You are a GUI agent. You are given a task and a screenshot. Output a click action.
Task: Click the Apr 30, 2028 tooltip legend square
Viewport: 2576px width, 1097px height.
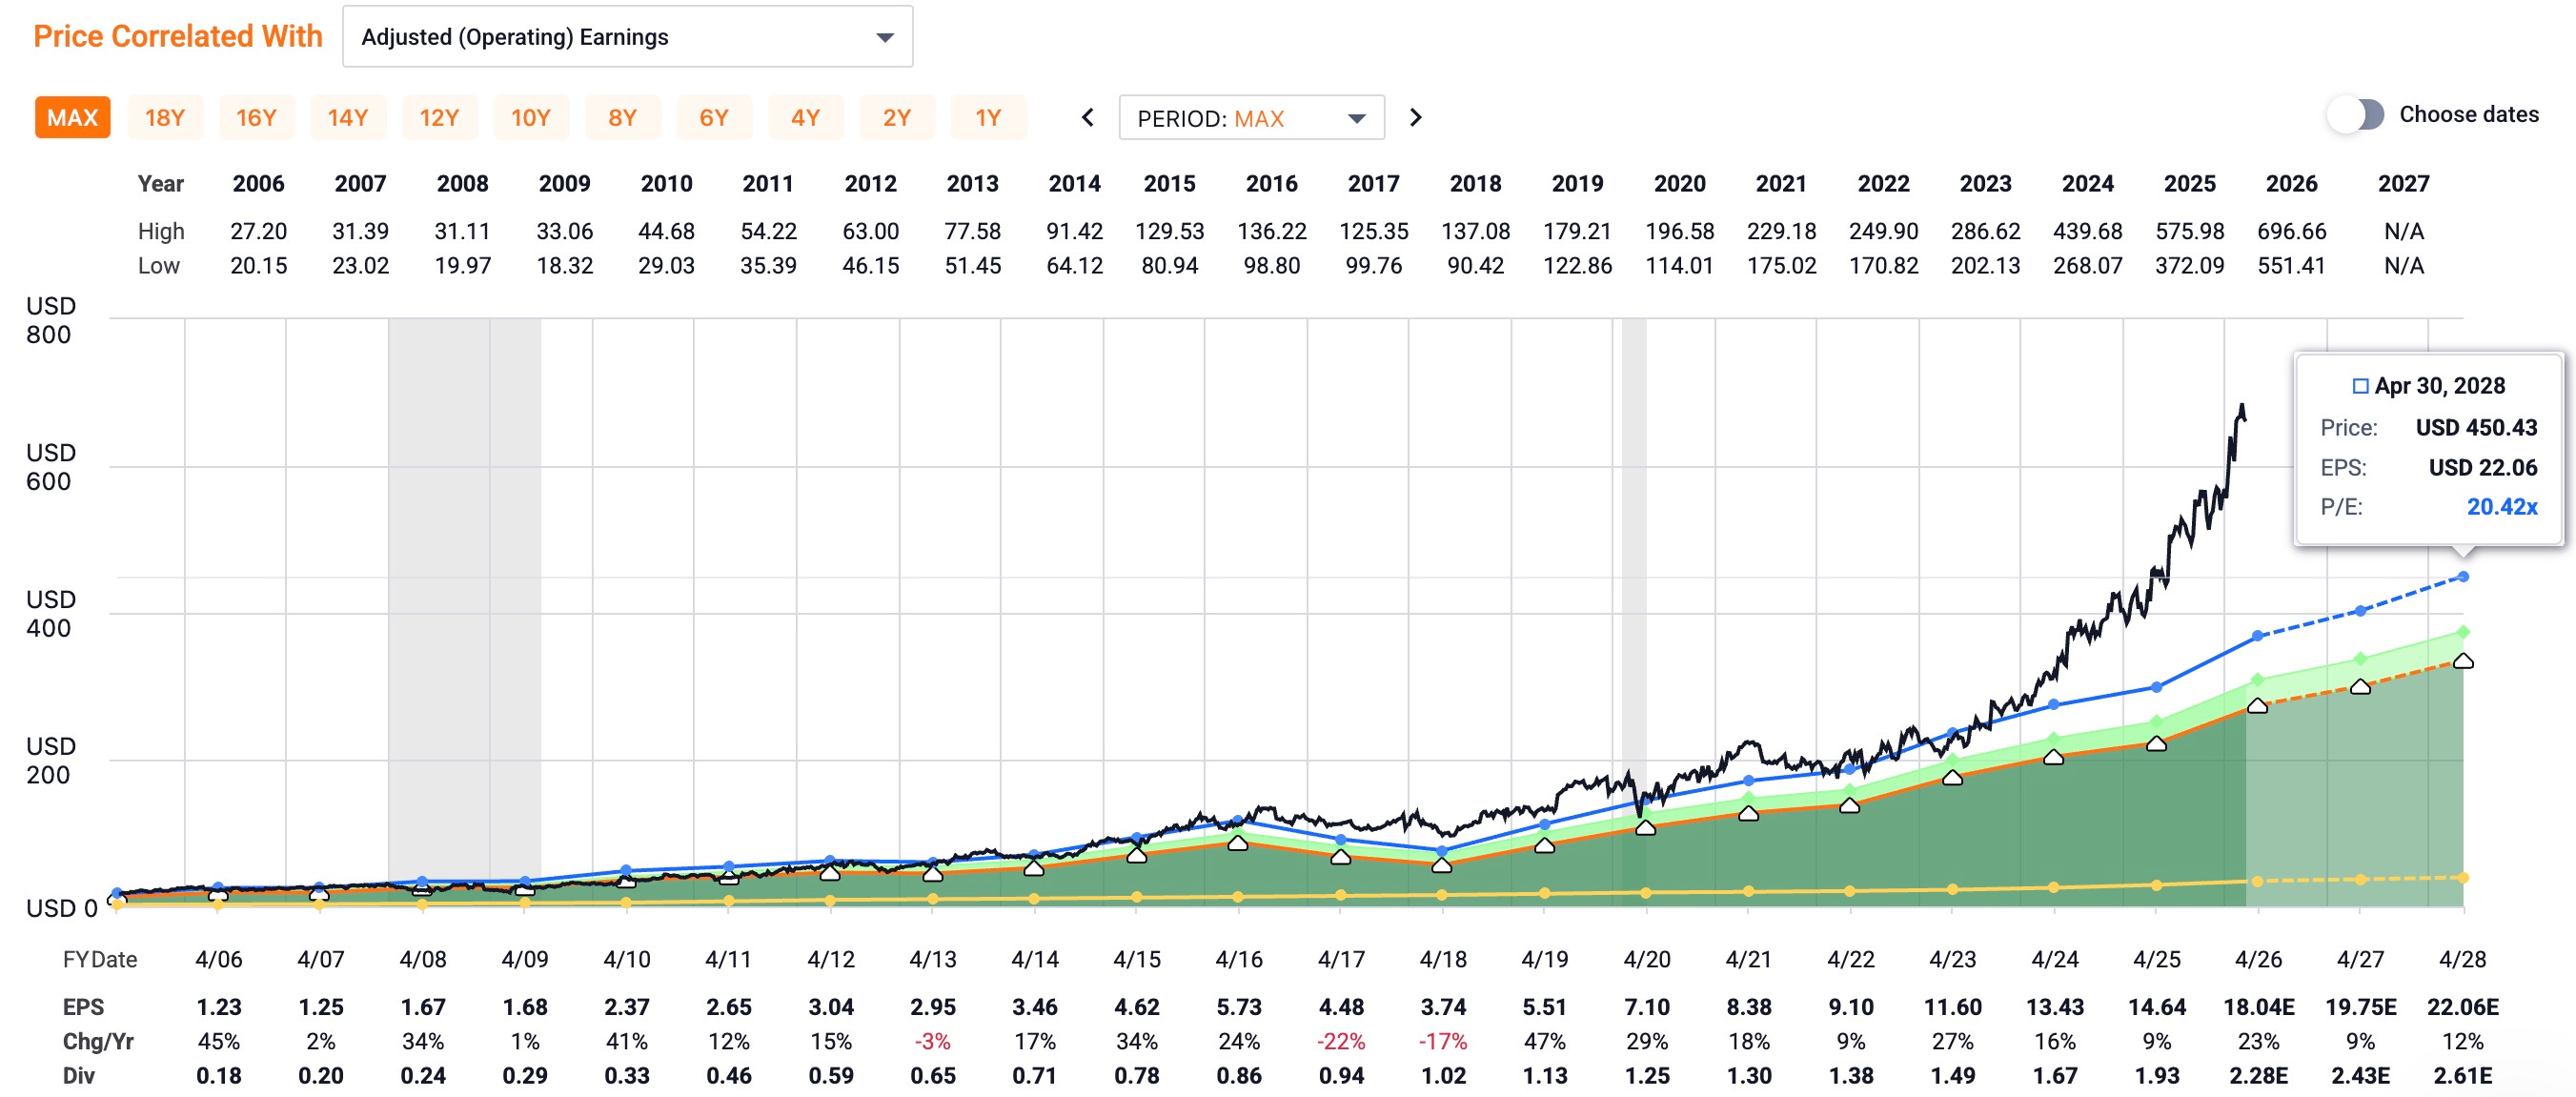[x=2360, y=386]
